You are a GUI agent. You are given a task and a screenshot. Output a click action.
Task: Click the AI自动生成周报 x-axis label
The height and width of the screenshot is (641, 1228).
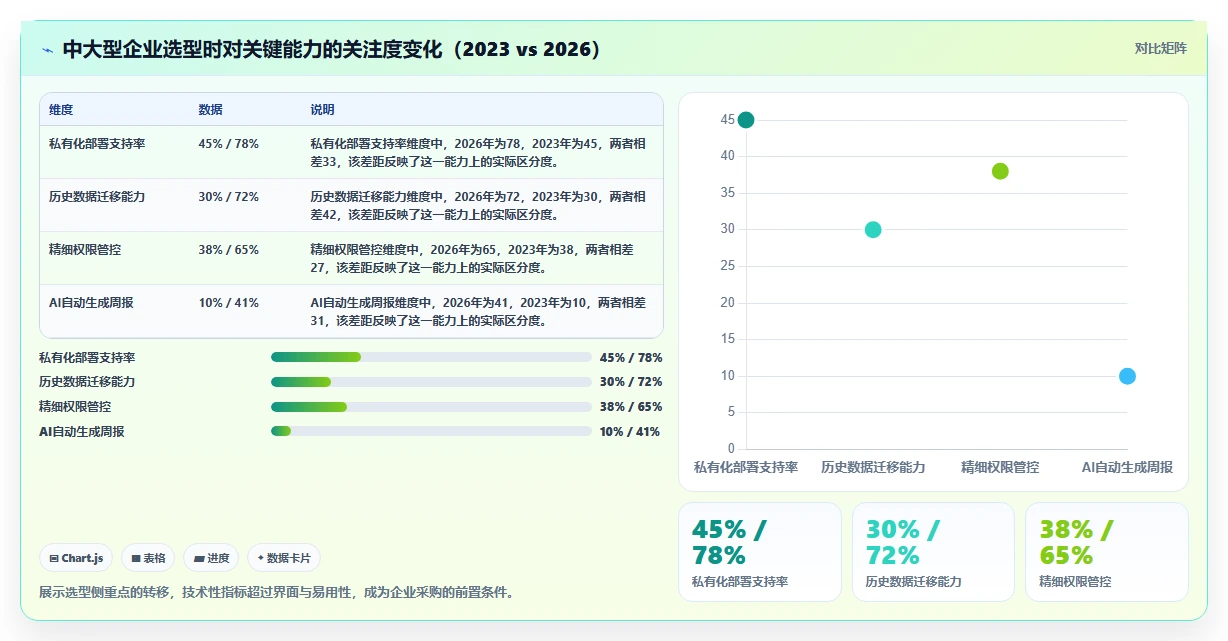point(1127,467)
